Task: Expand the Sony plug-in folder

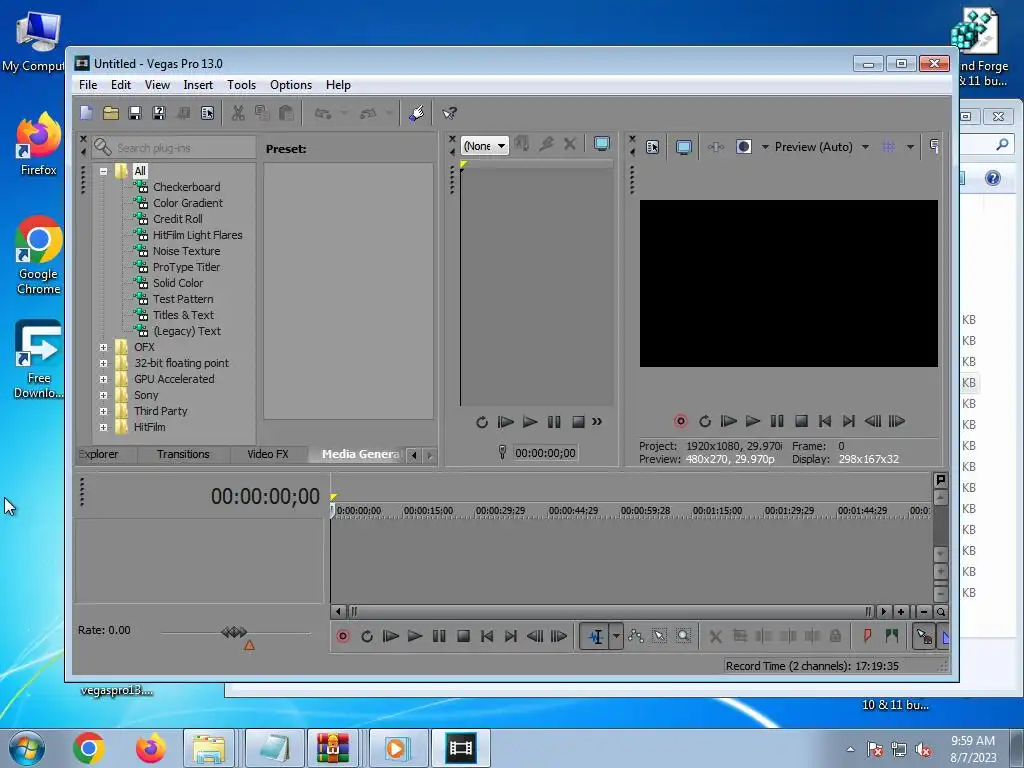Action: [103, 395]
